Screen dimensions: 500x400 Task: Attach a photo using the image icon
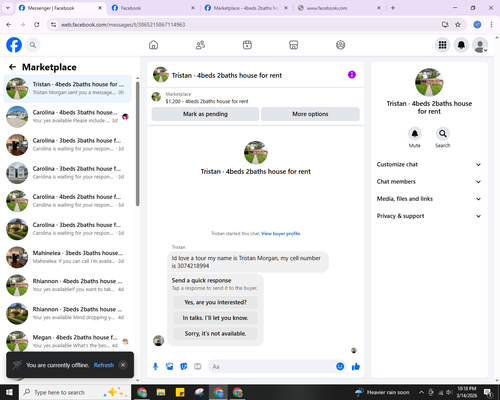click(x=170, y=367)
